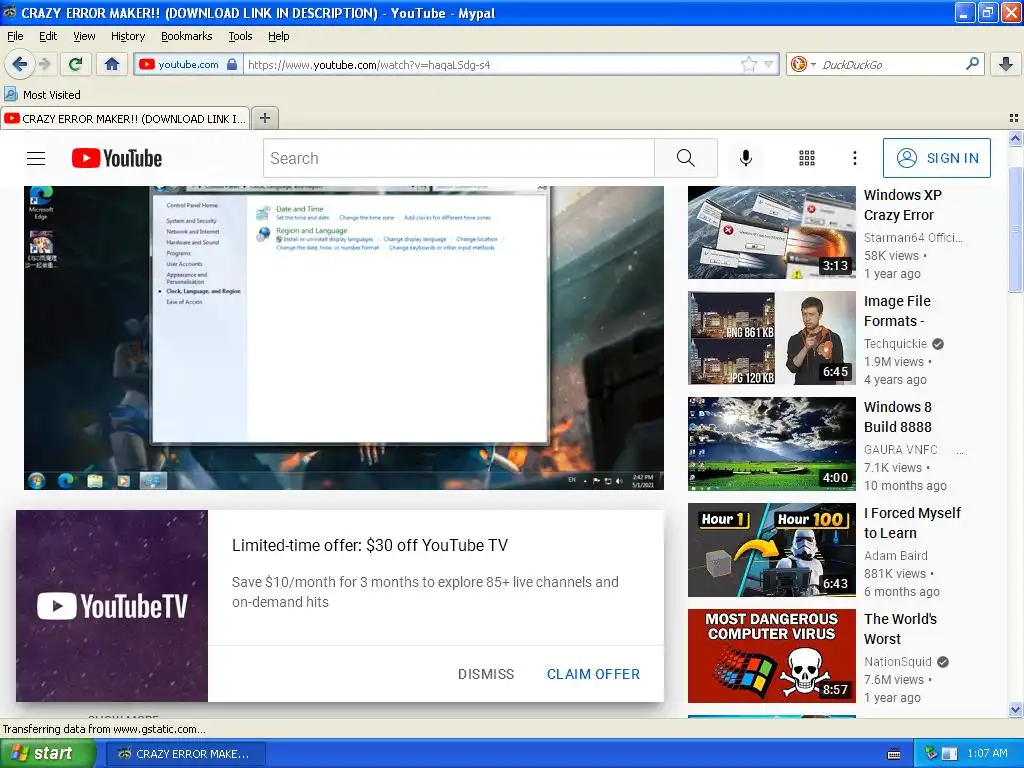Open the URL history dropdown arrow

[769, 64]
